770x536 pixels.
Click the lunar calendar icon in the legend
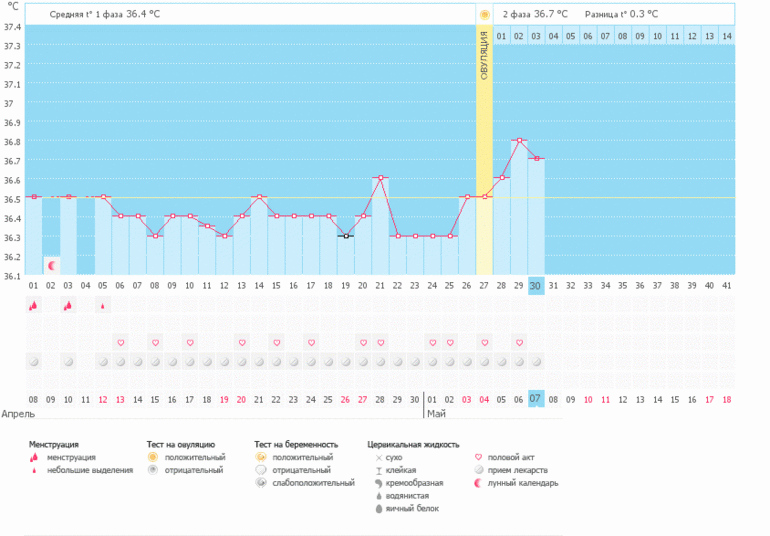[478, 483]
